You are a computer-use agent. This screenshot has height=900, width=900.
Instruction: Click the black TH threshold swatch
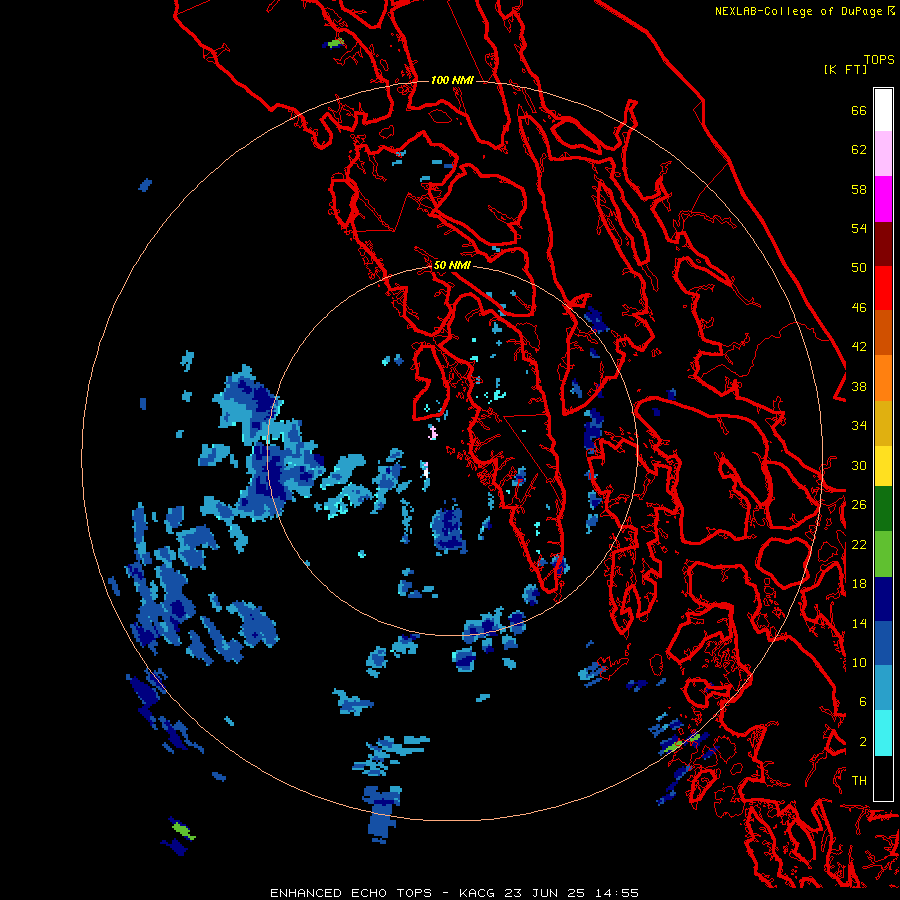coord(883,778)
